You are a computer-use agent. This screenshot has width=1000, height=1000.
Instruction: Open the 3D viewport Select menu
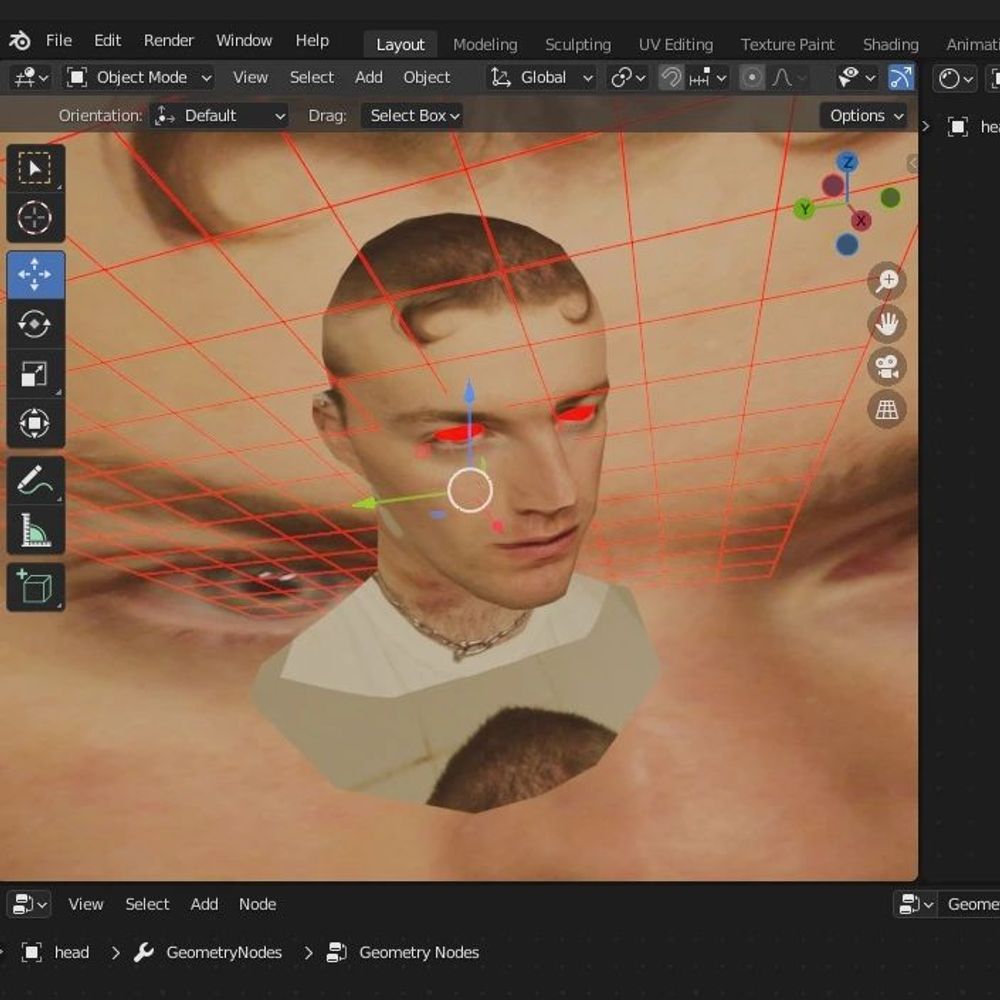click(x=312, y=78)
